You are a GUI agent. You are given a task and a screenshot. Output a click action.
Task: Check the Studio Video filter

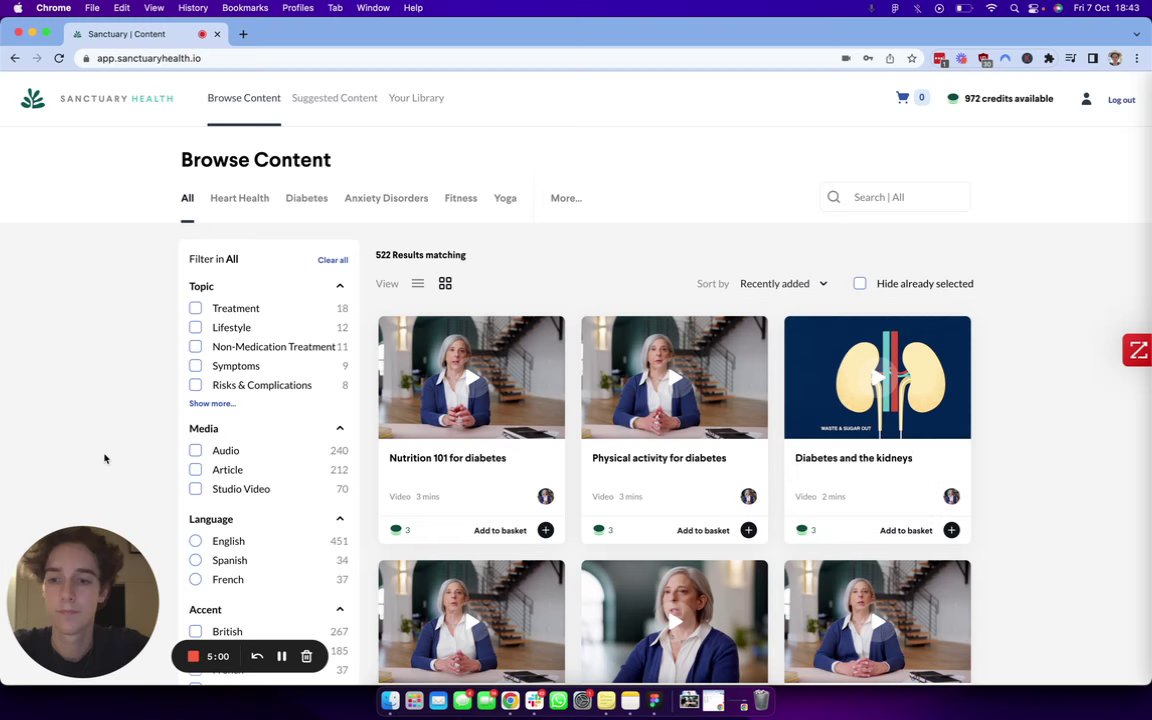click(x=195, y=489)
